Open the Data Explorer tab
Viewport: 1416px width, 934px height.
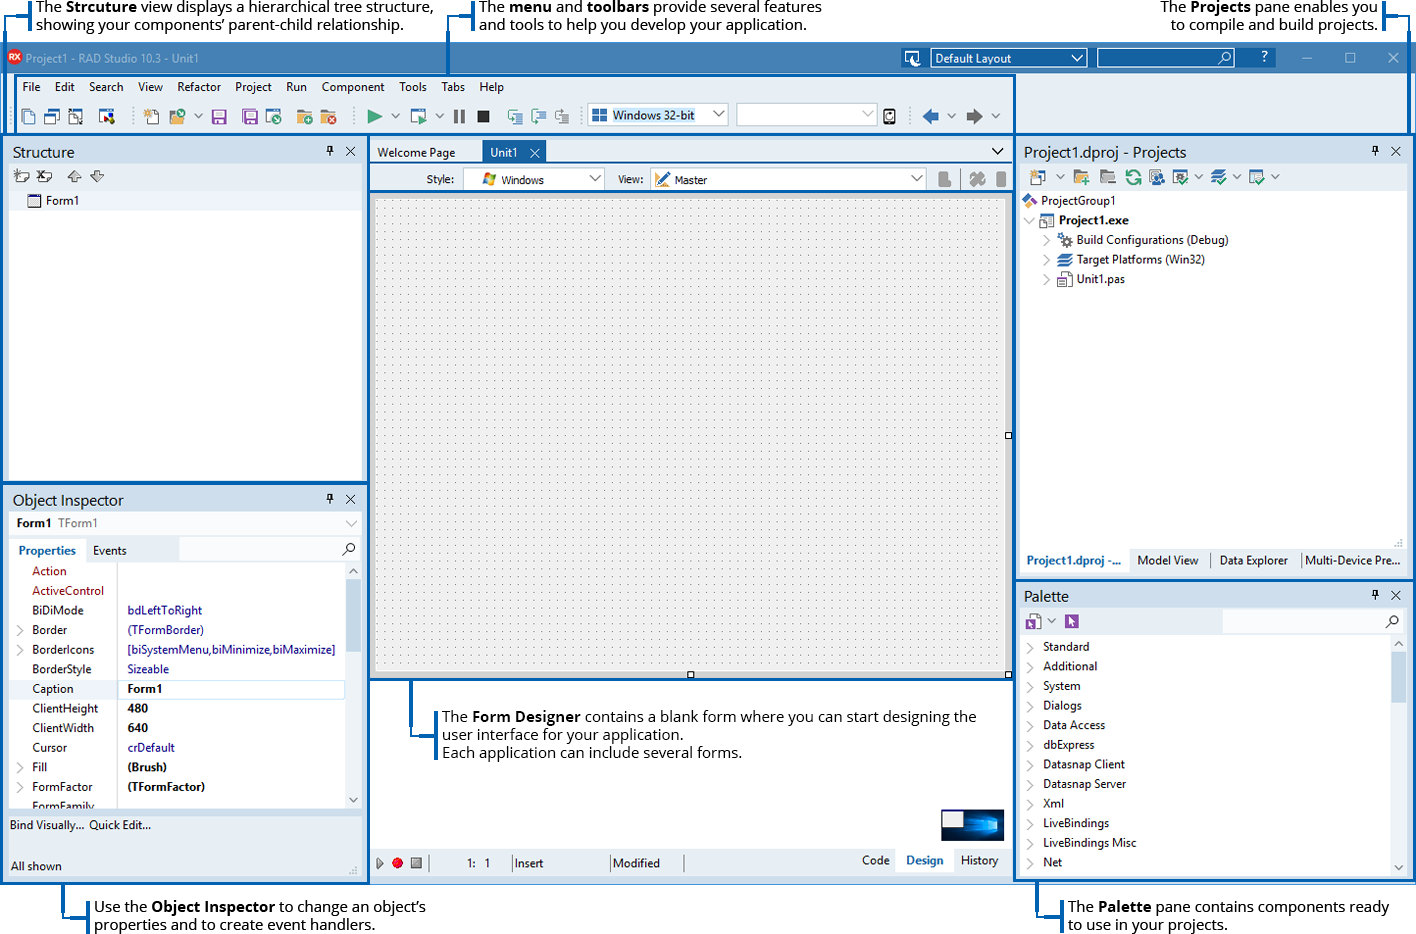coord(1253,560)
